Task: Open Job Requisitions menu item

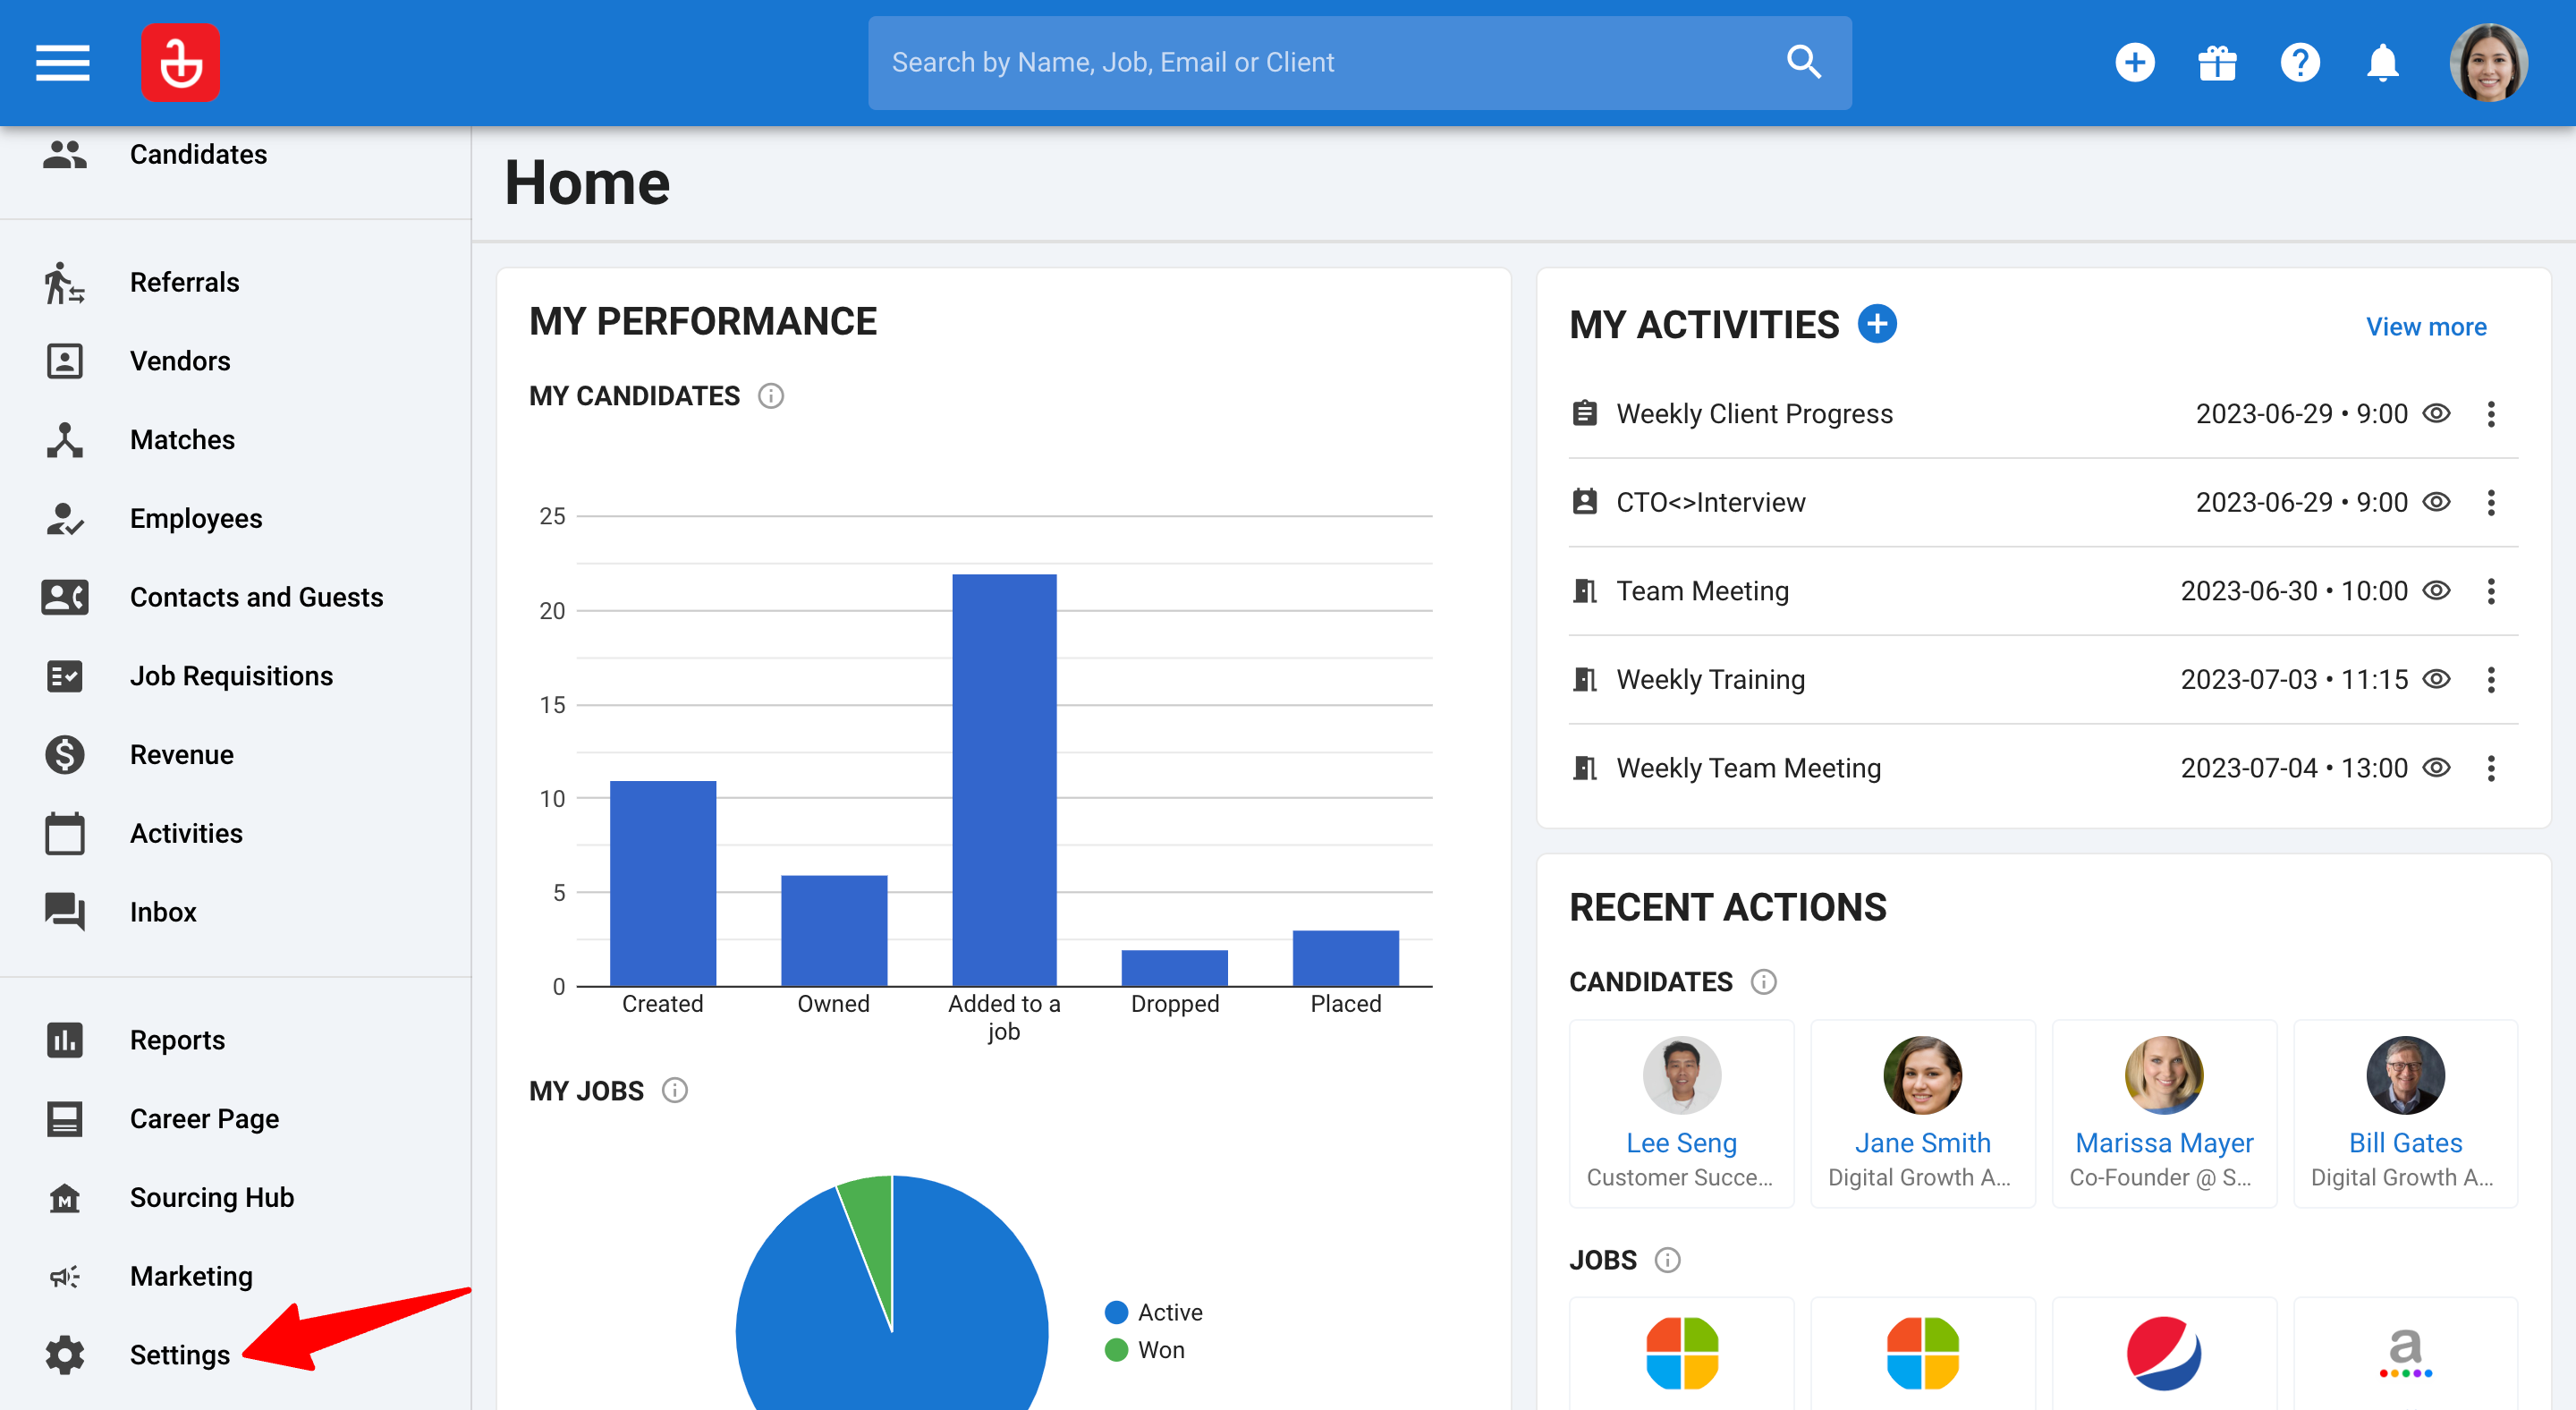Action: pyautogui.click(x=232, y=676)
